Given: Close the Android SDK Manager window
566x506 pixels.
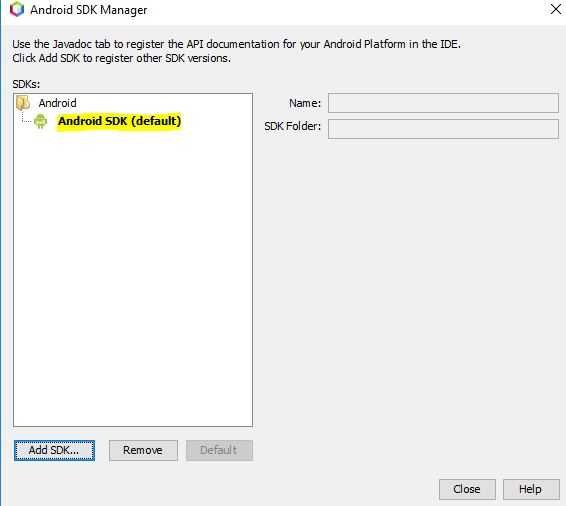Looking at the screenshot, I should (556, 9).
